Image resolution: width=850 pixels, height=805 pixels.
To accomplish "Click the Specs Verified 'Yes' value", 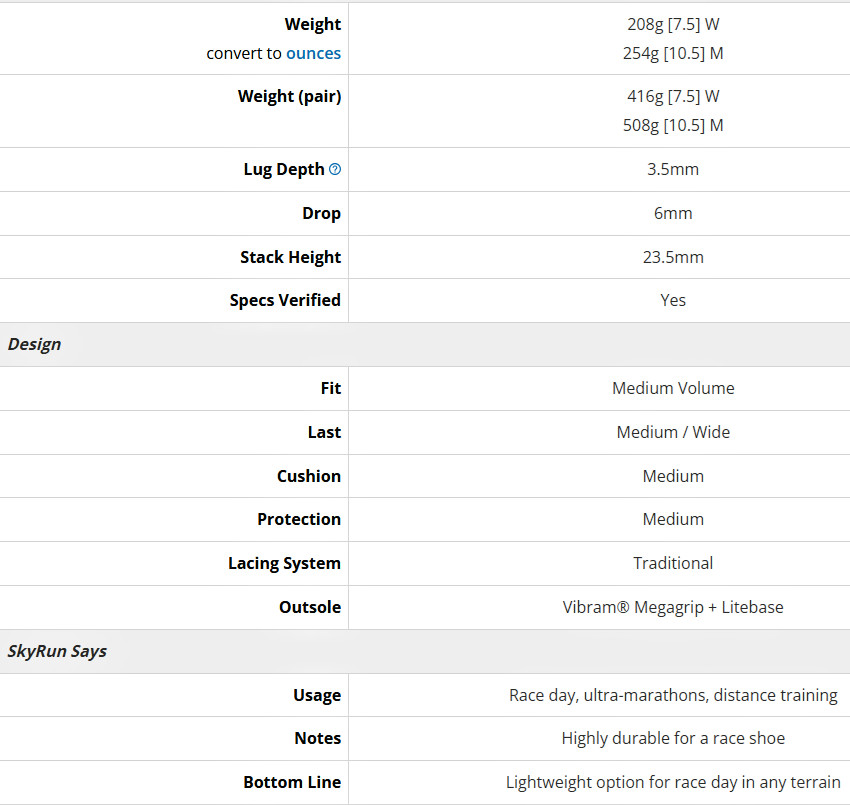I will click(x=673, y=300).
